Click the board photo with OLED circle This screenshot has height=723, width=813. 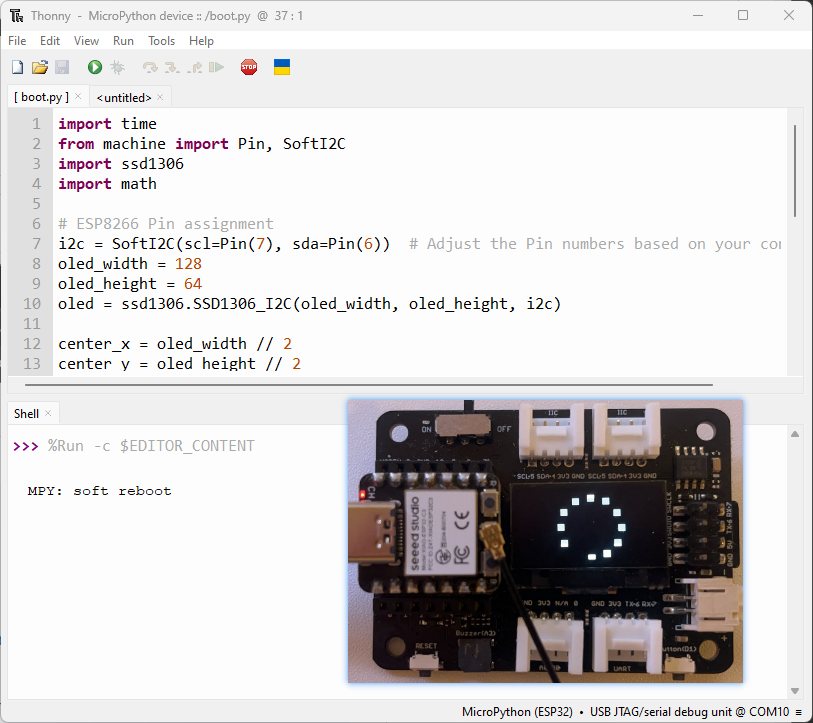point(545,541)
